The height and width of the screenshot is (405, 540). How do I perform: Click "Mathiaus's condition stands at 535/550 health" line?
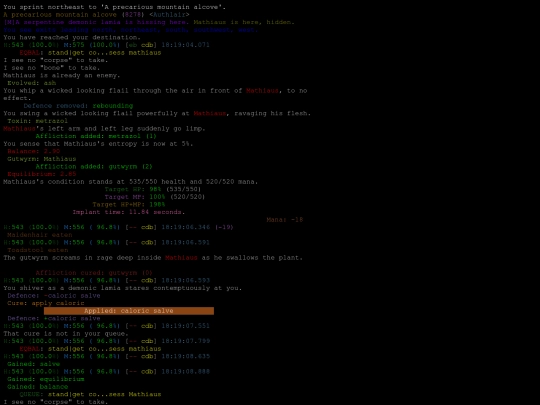tap(131, 181)
